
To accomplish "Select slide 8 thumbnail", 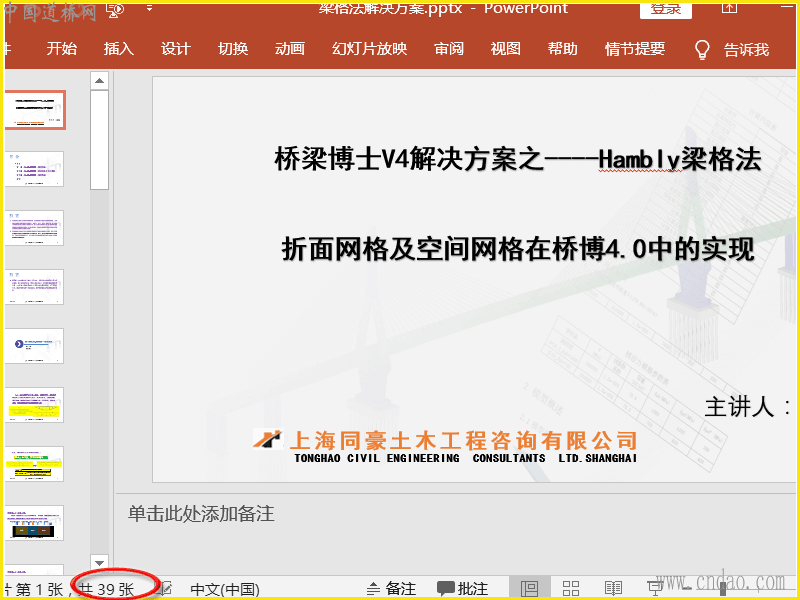I will [35, 523].
